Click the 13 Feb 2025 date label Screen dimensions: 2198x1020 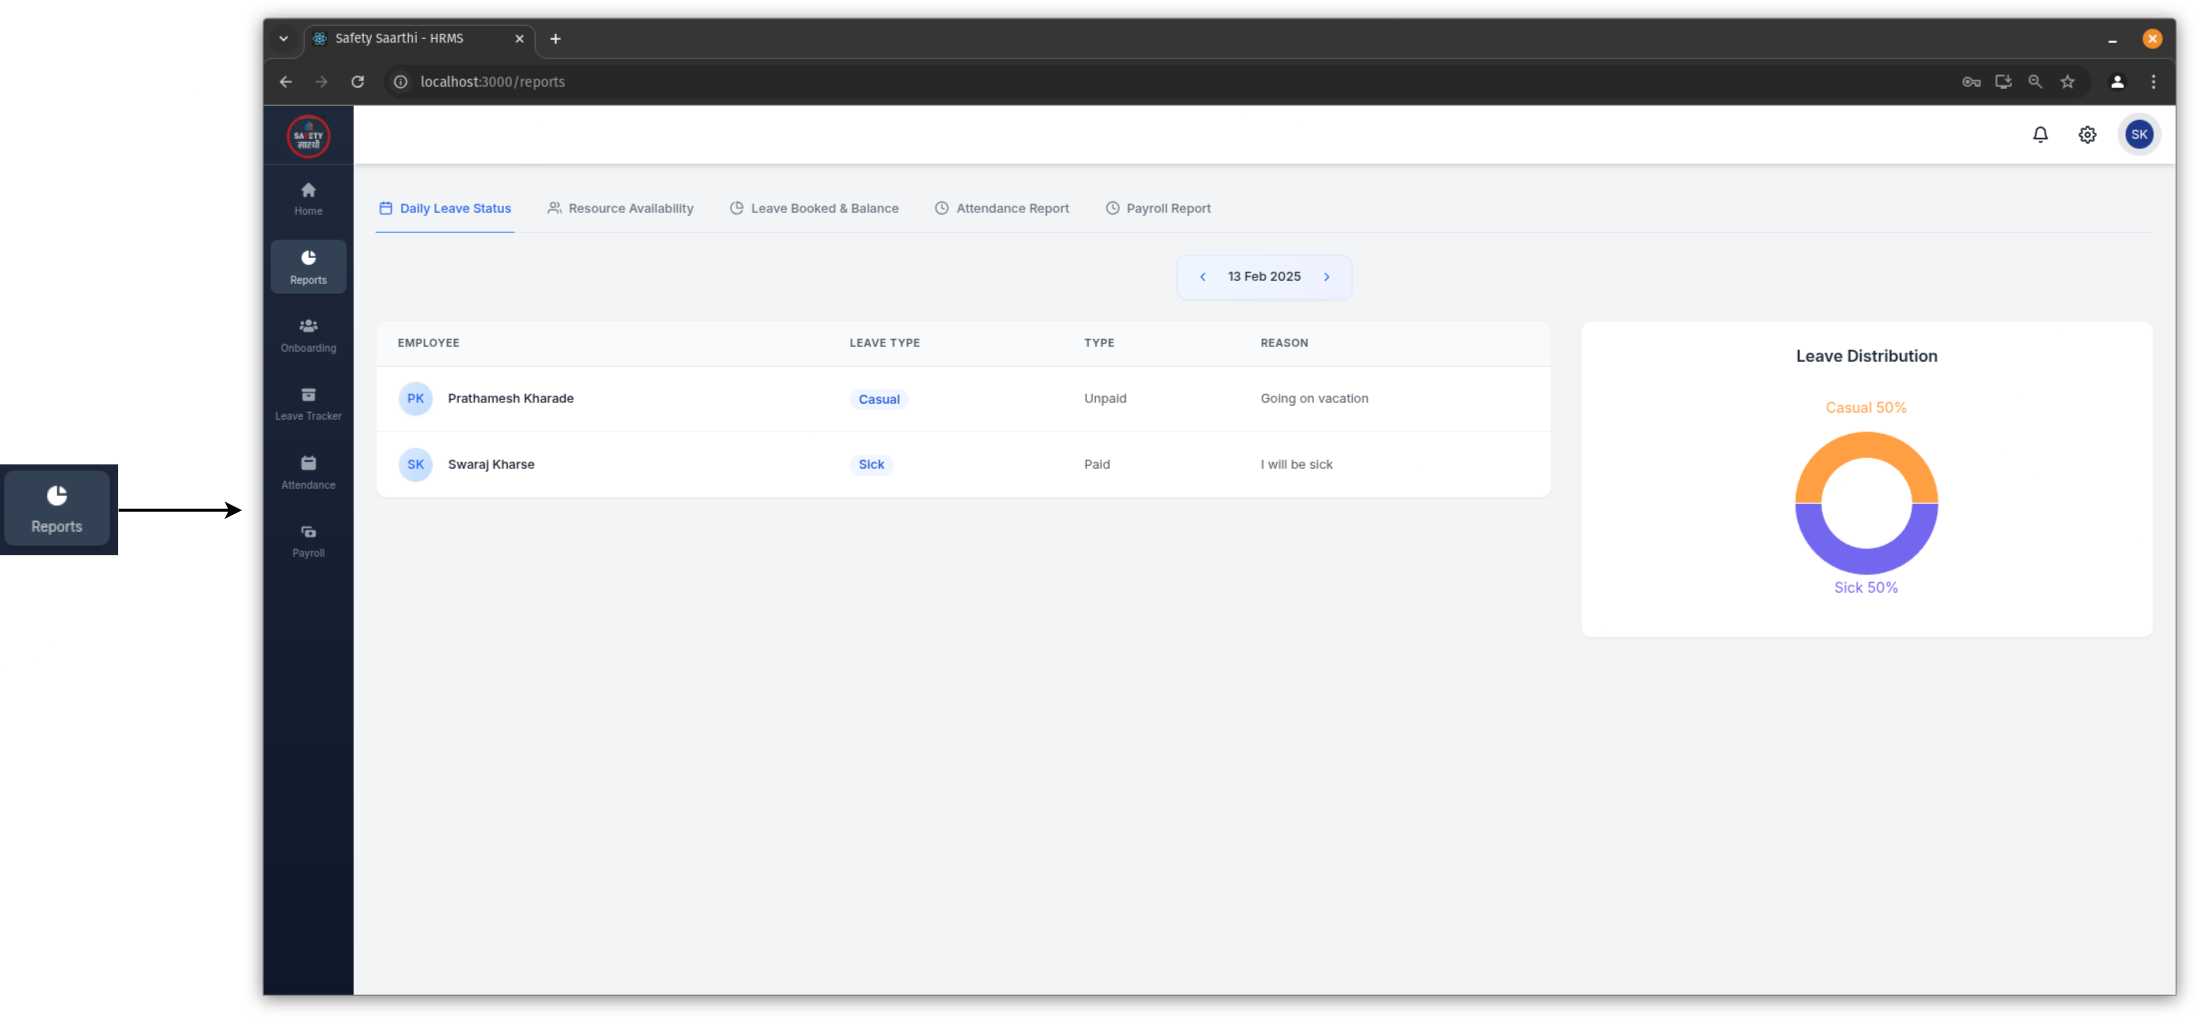[x=1264, y=277]
